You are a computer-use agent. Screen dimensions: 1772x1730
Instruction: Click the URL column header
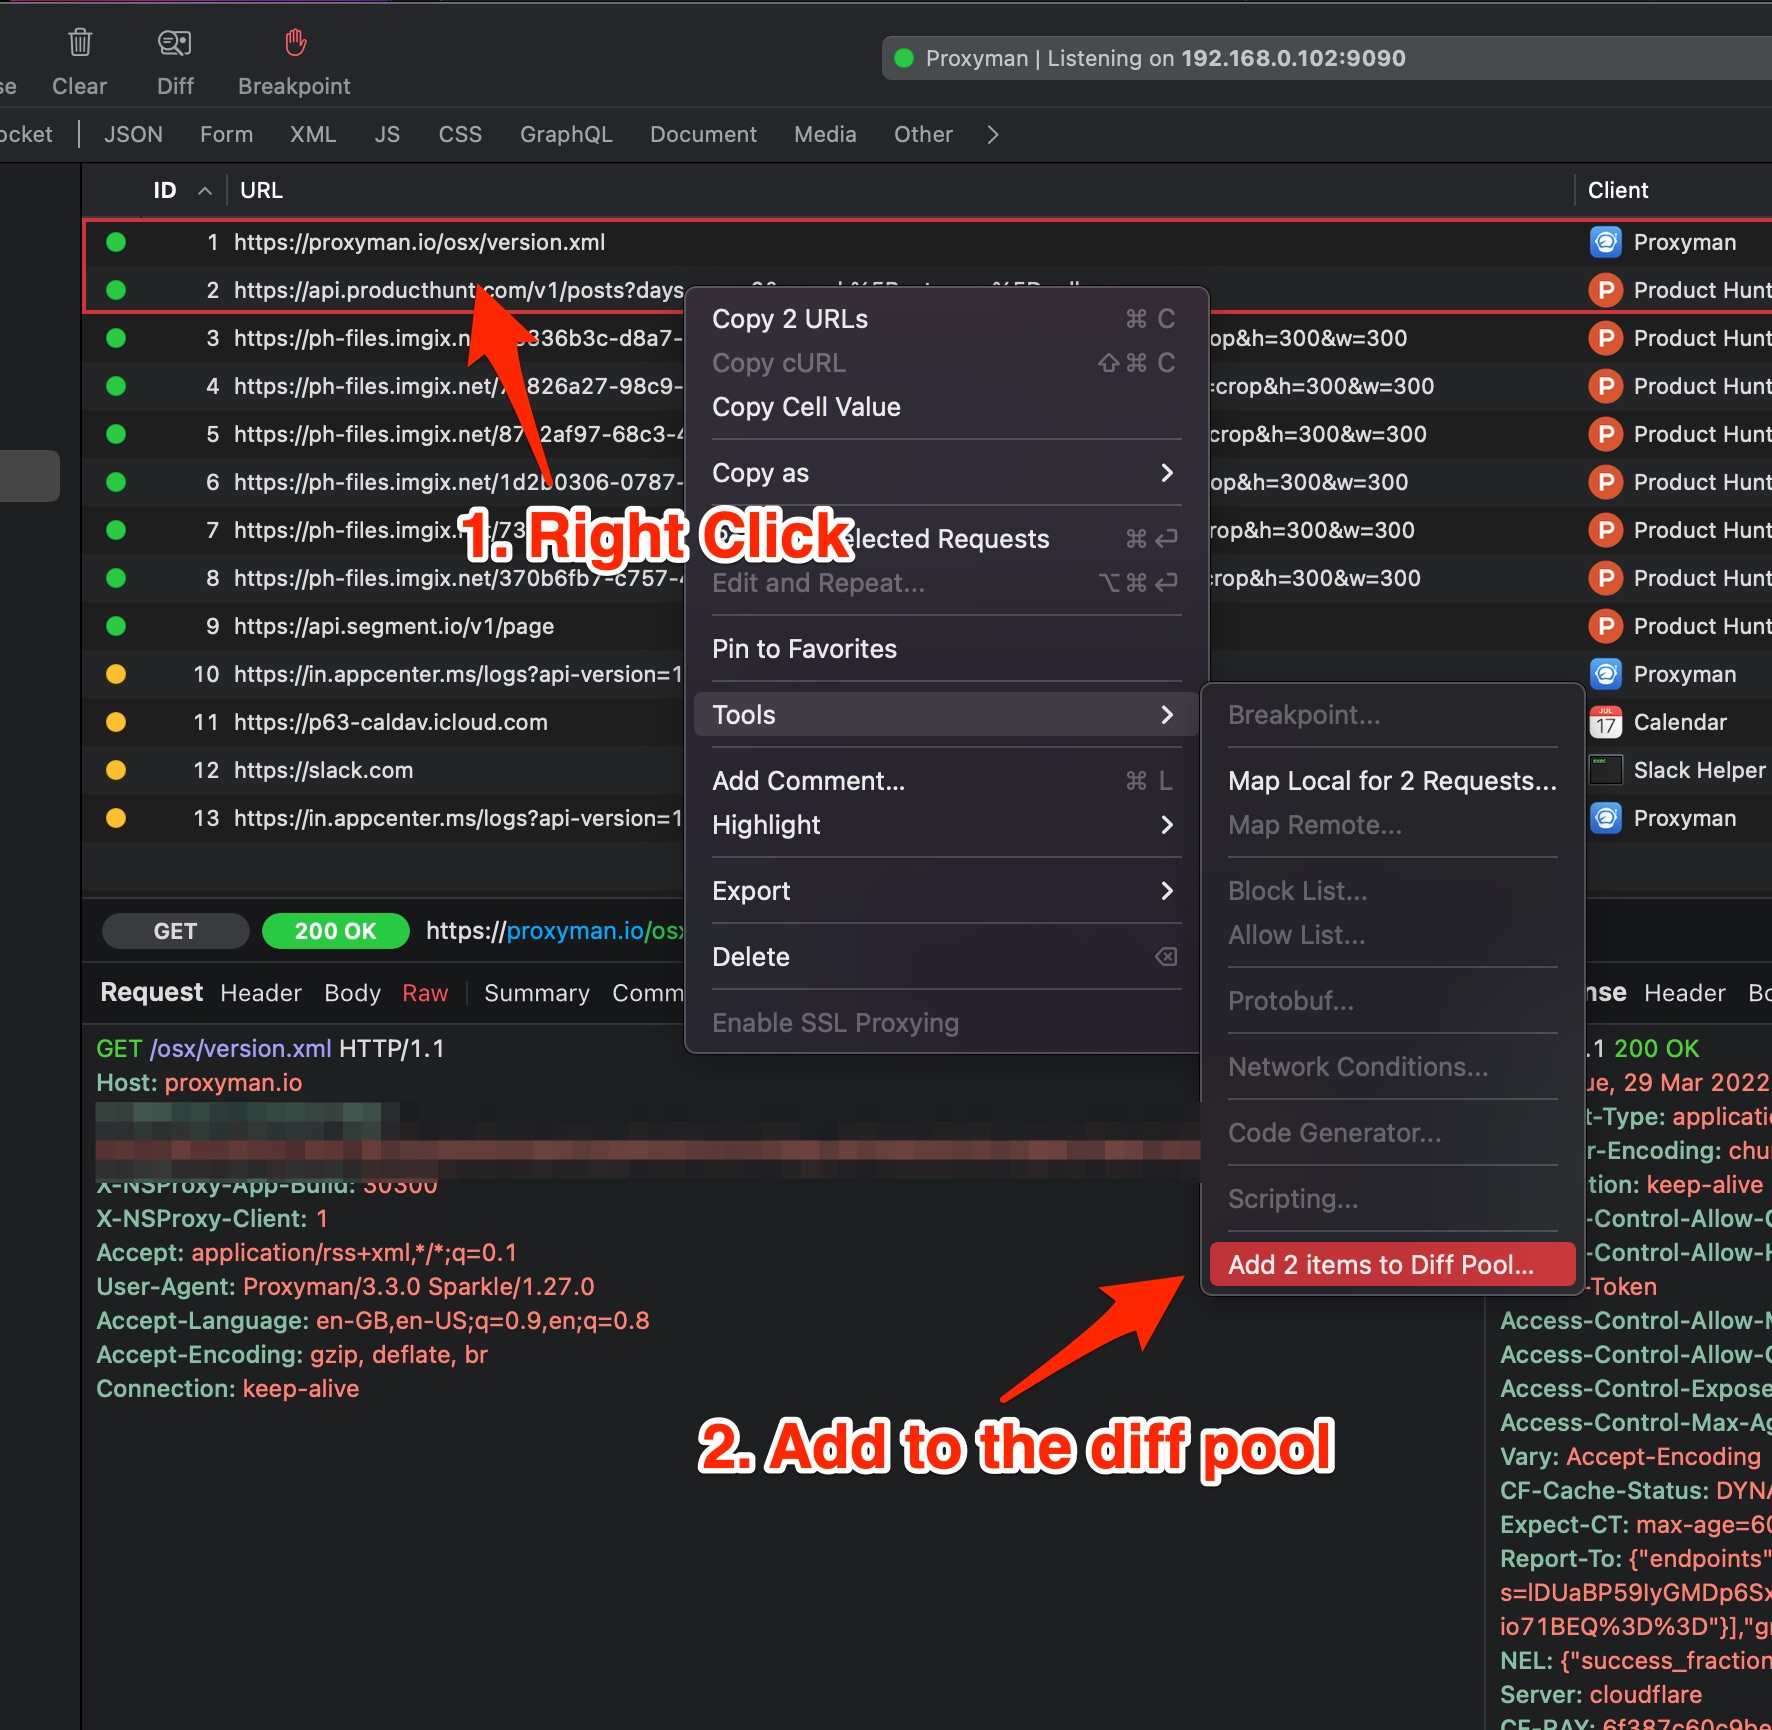click(x=261, y=190)
